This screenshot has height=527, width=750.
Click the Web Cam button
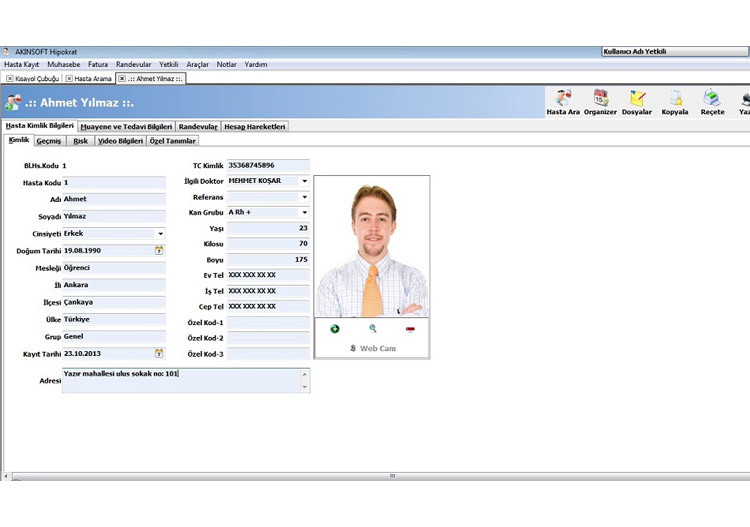click(373, 348)
